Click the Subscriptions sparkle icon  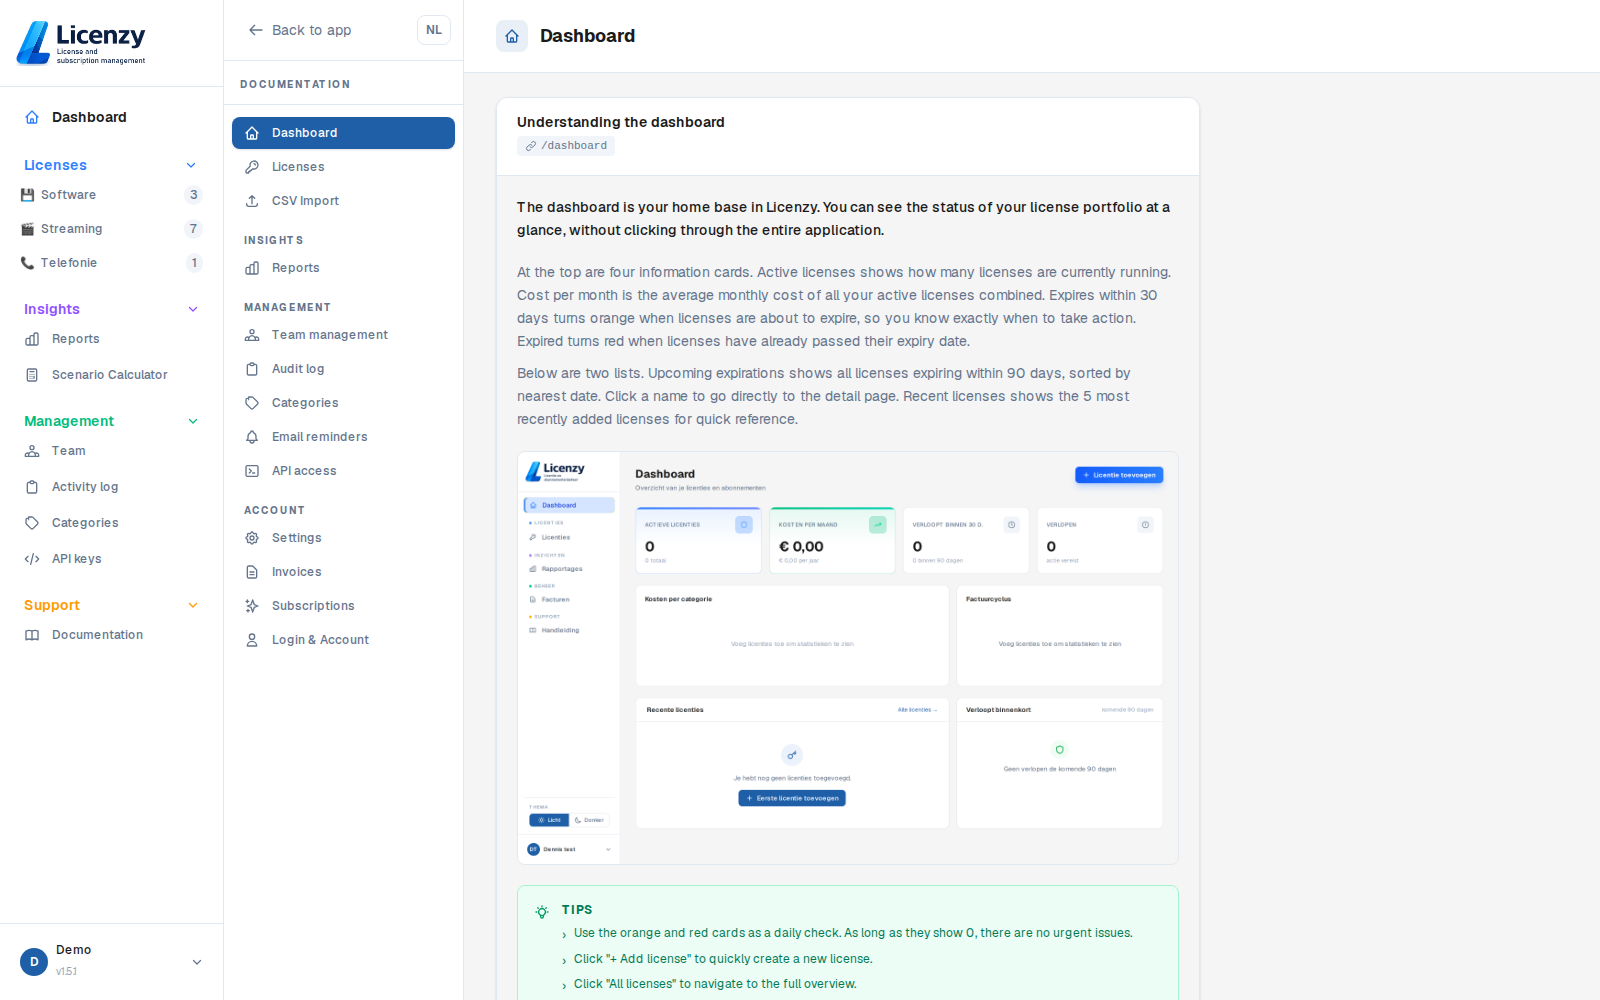[252, 606]
